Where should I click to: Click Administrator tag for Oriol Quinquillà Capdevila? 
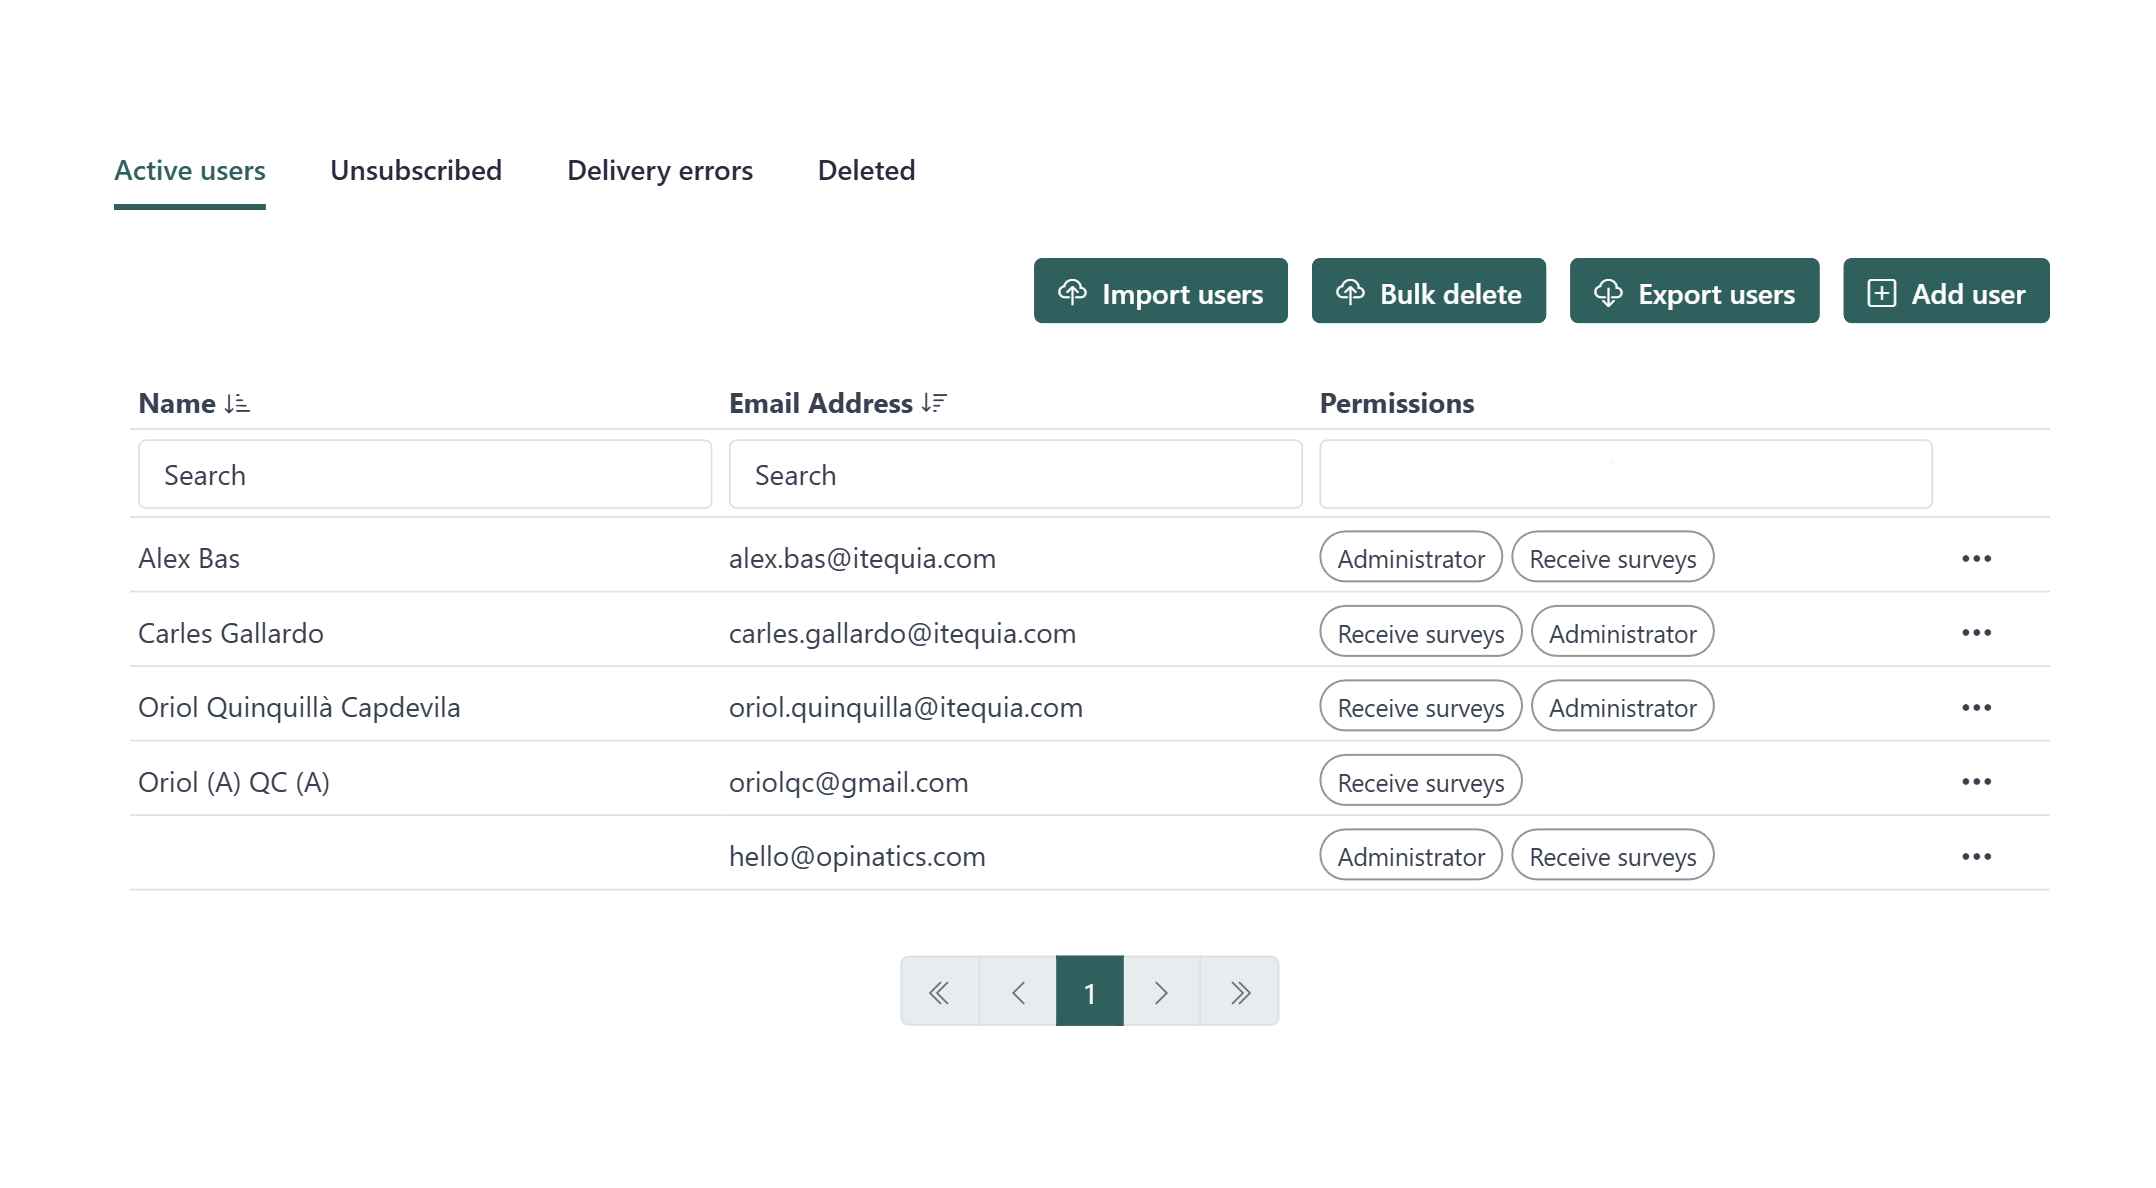point(1623,707)
